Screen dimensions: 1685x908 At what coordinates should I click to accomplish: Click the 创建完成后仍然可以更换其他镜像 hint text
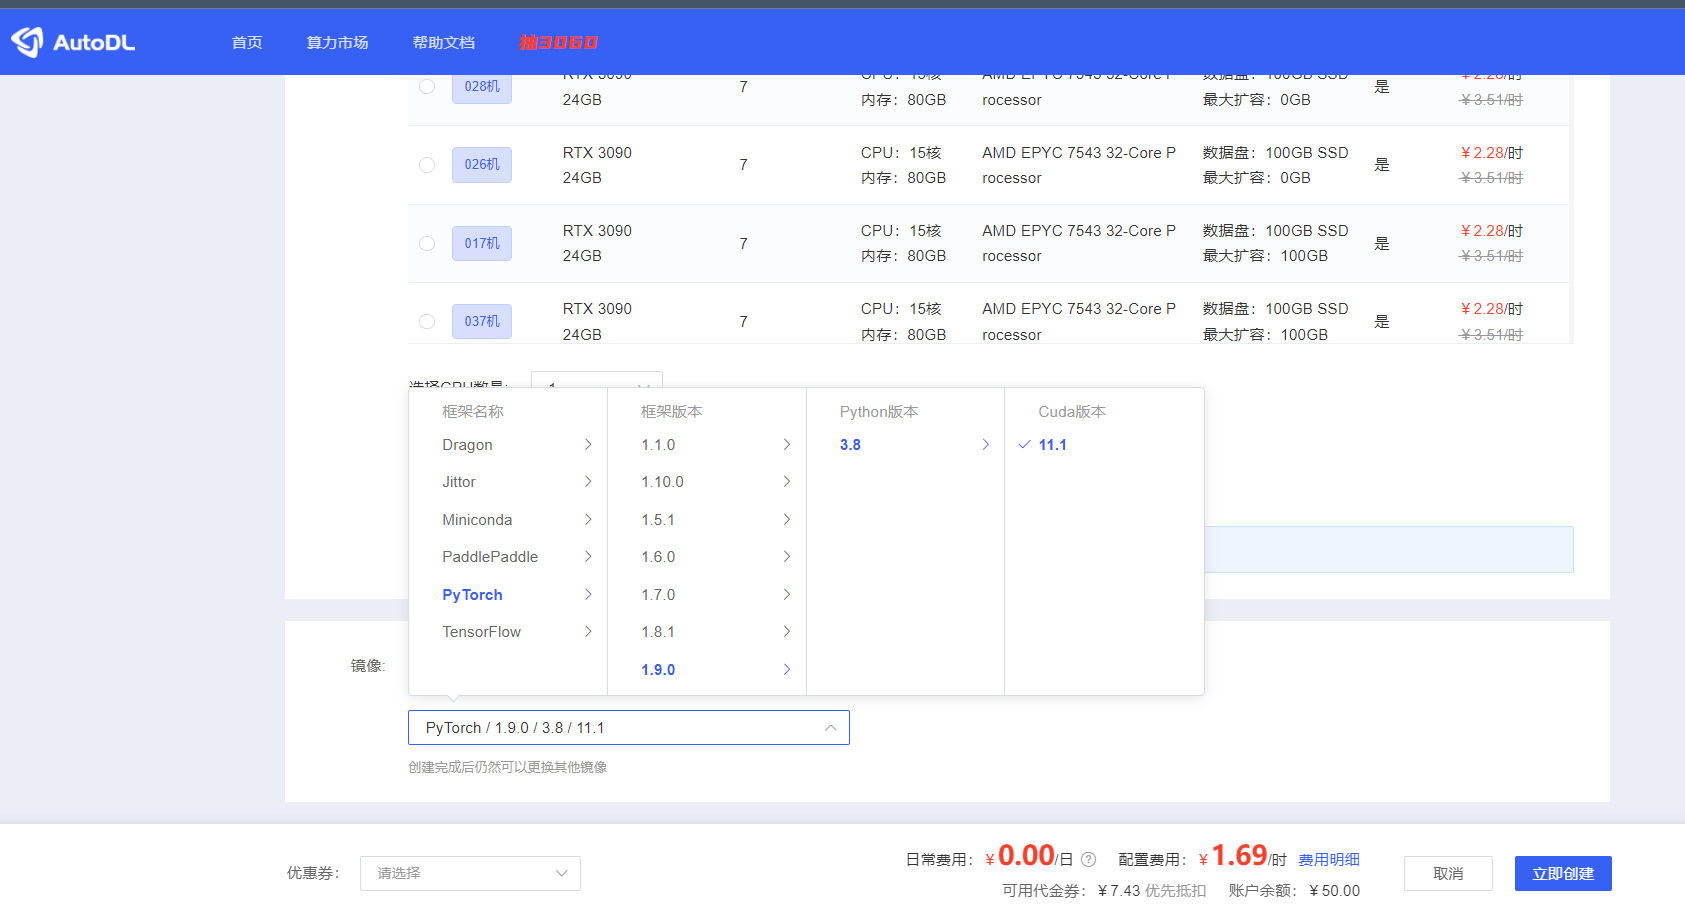pos(508,767)
